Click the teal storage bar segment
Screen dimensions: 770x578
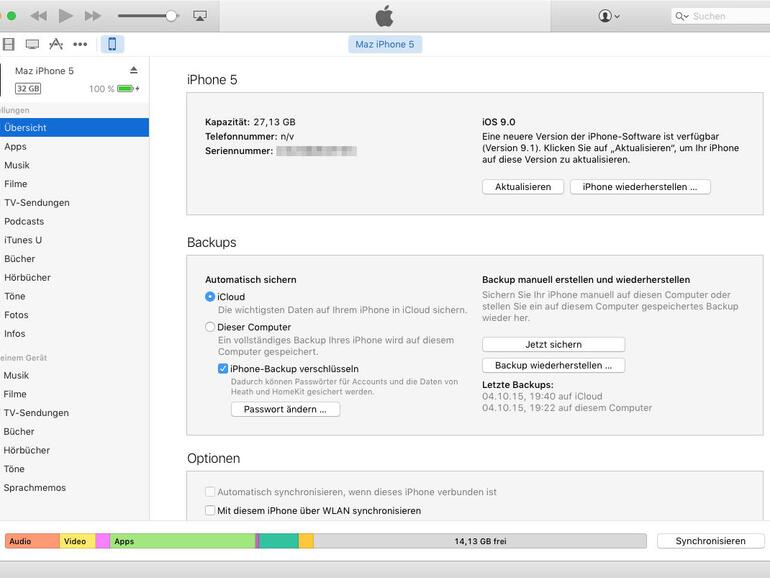pos(278,541)
